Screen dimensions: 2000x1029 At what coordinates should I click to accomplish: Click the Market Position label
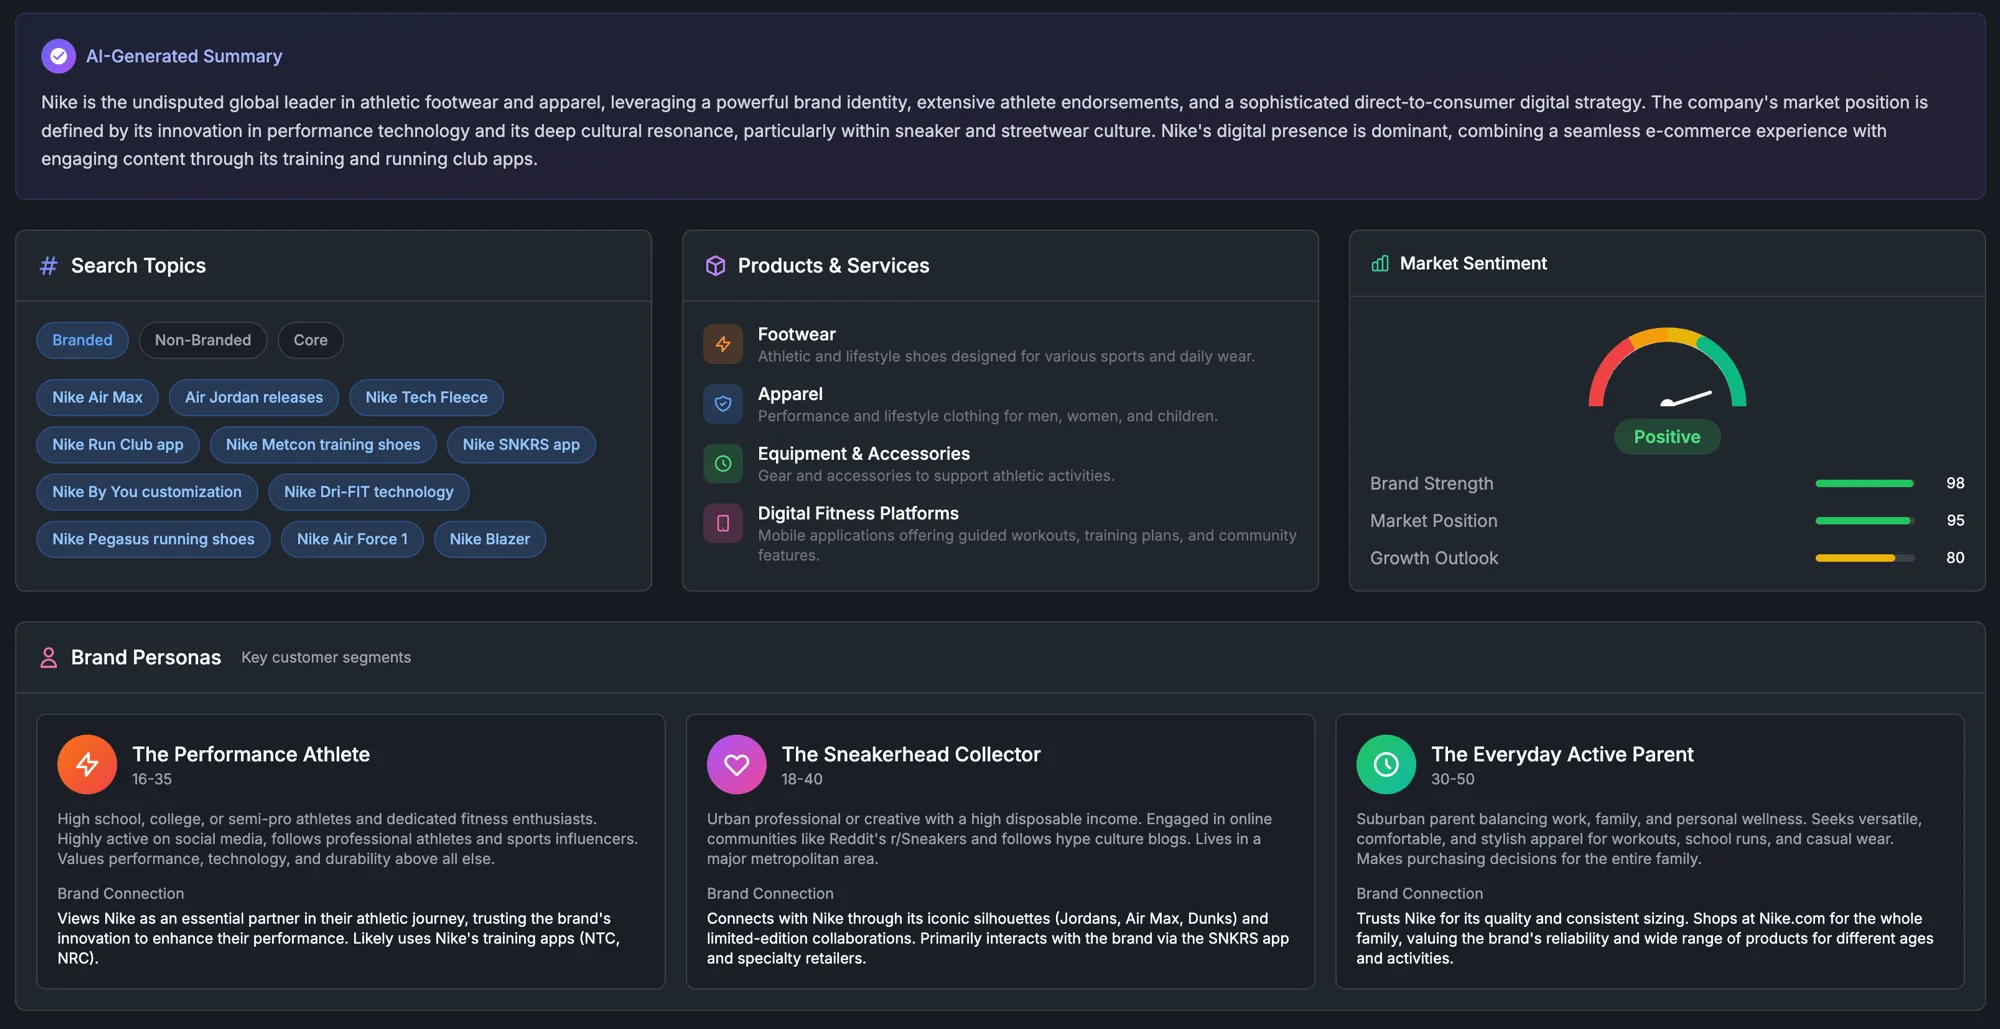(1433, 521)
